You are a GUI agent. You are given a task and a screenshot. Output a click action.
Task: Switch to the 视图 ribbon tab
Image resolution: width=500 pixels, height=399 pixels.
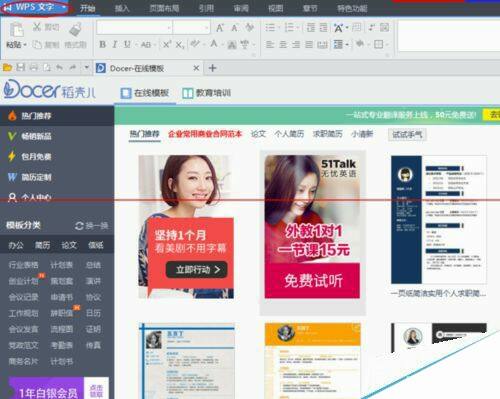click(276, 8)
